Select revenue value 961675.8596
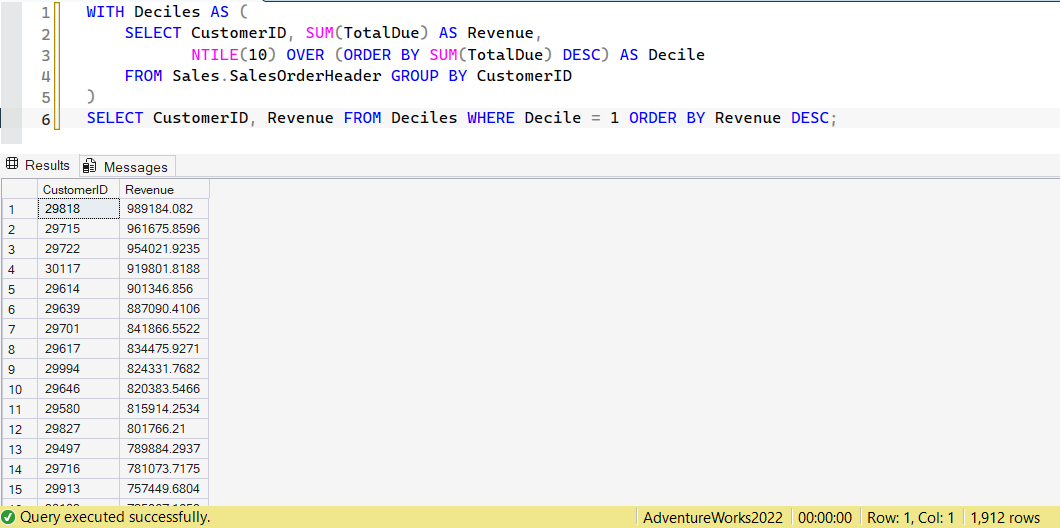 click(x=164, y=229)
